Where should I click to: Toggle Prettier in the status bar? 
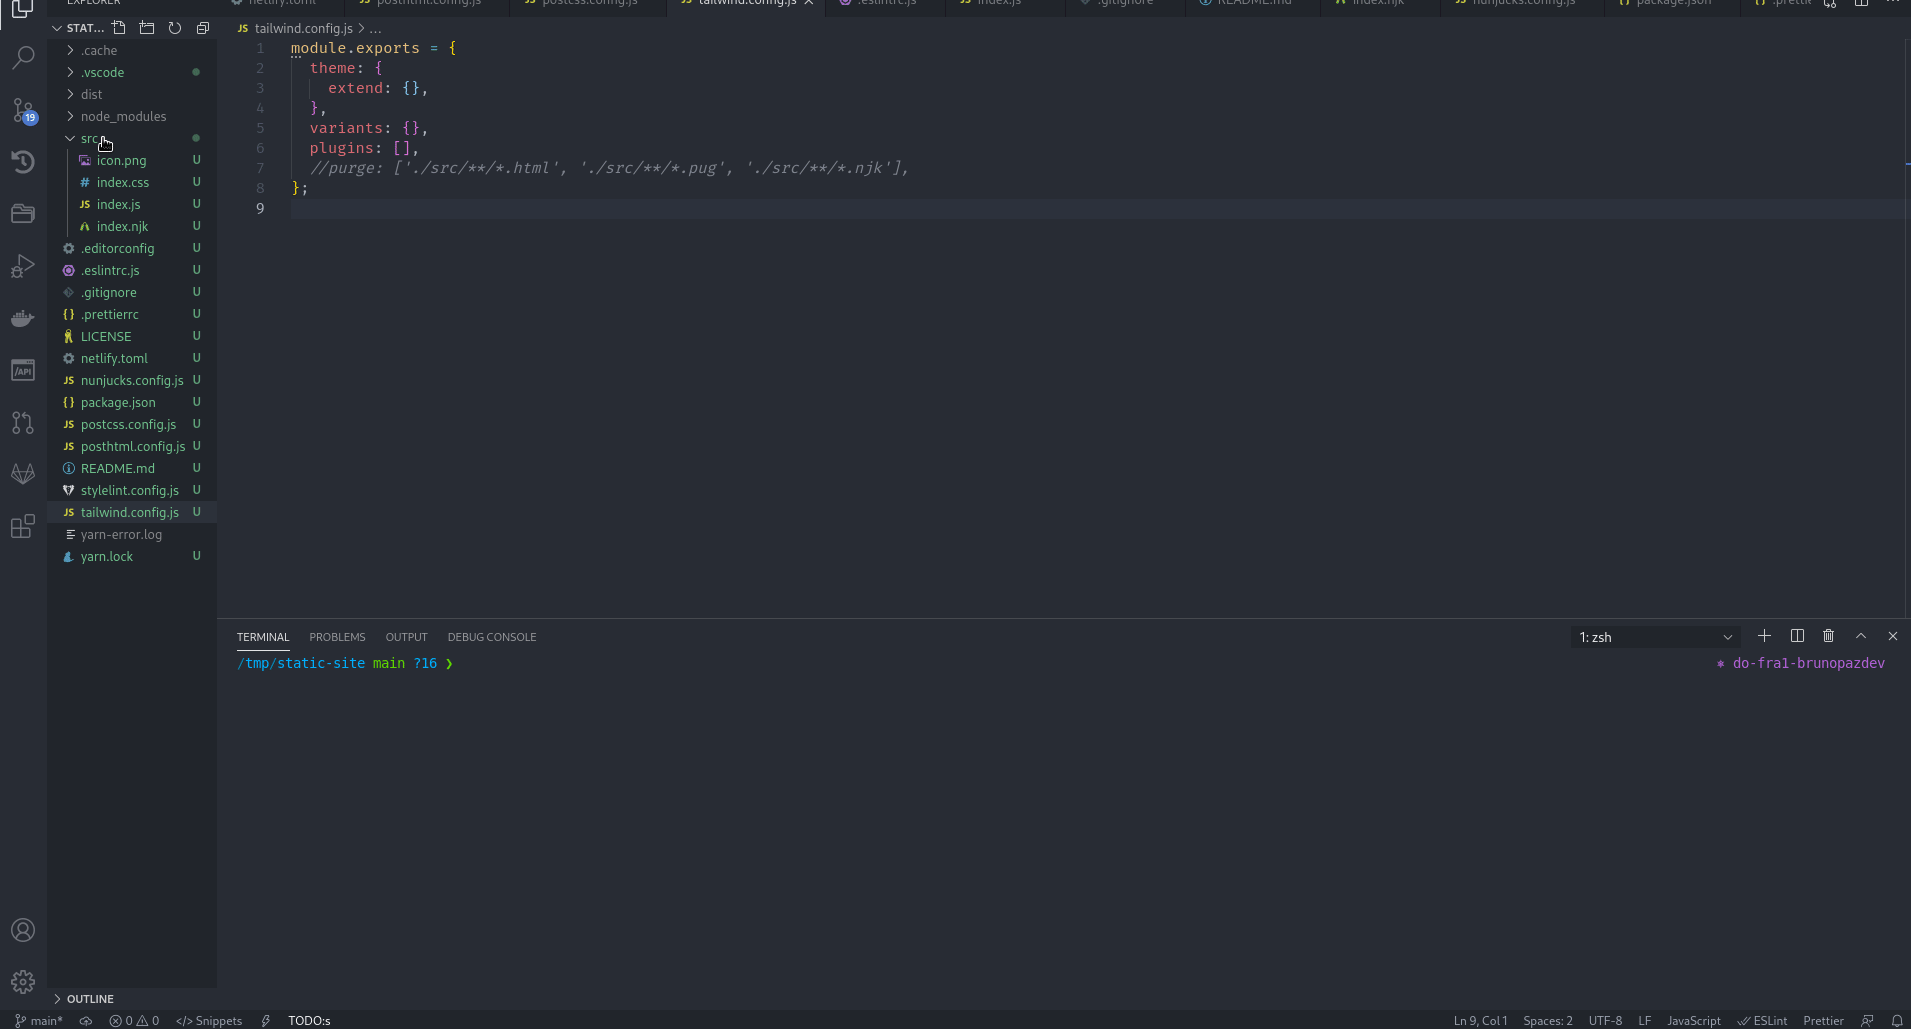(1823, 1020)
